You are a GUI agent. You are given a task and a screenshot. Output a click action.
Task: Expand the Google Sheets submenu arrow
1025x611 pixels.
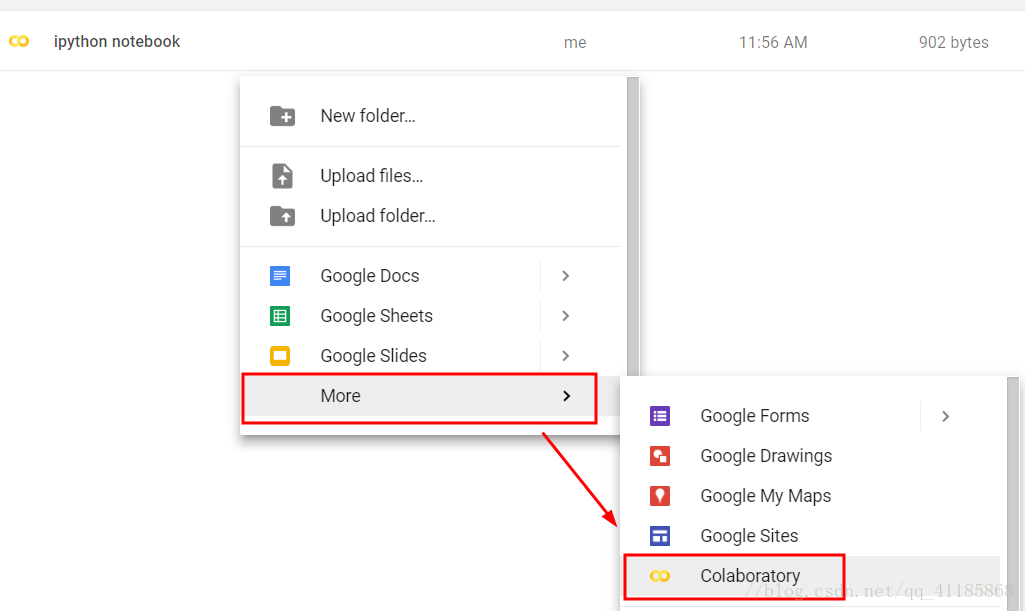[x=565, y=316]
